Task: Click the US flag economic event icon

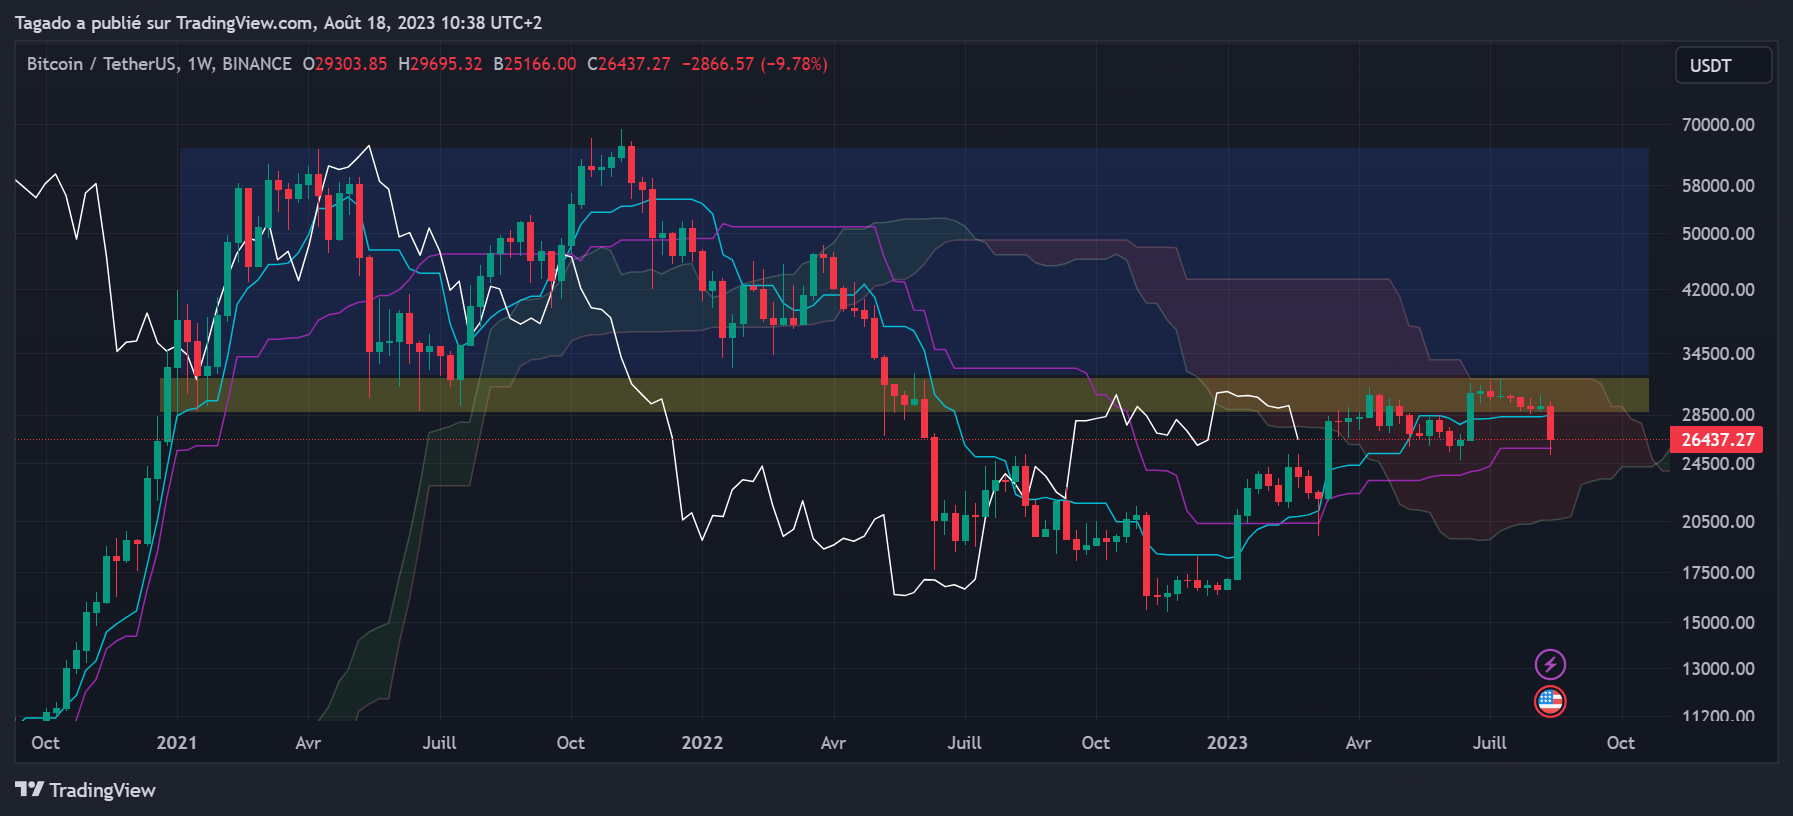Action: coord(1550,701)
